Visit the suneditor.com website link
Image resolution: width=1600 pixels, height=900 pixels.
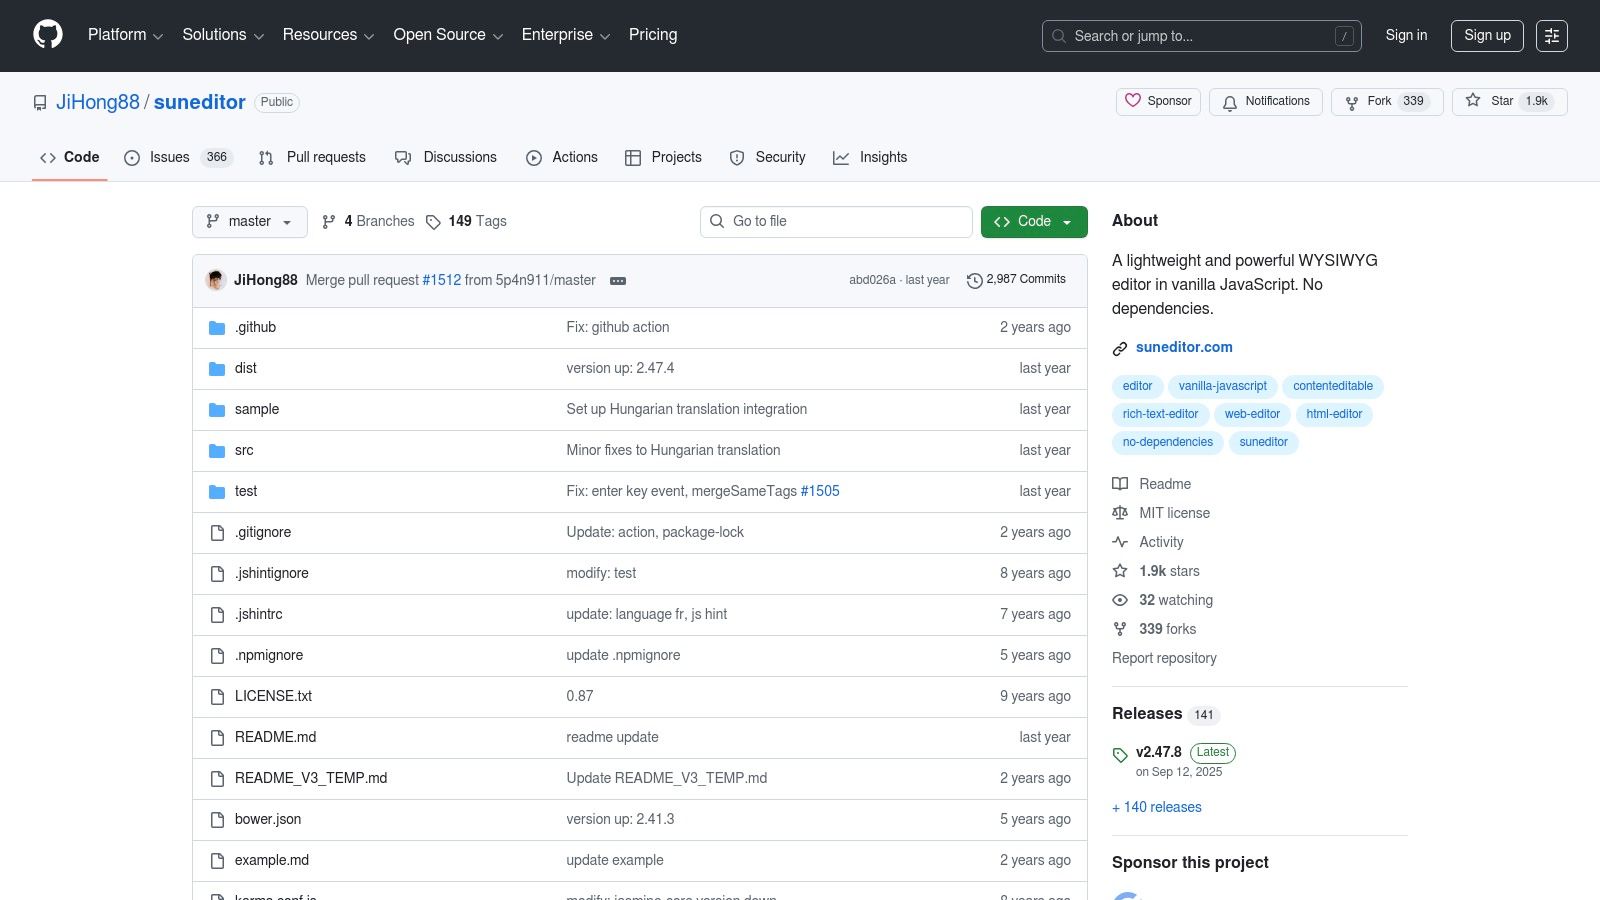(1183, 347)
